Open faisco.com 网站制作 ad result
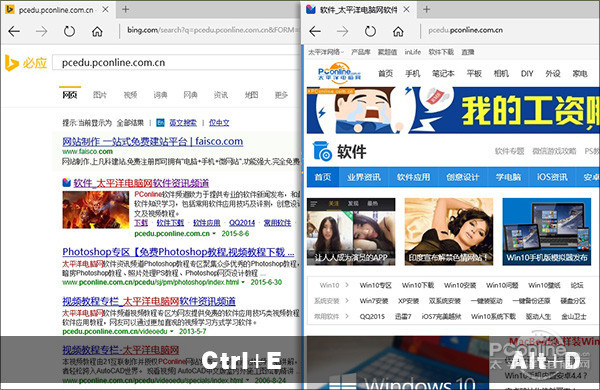This screenshot has width=600, height=390. 153,142
